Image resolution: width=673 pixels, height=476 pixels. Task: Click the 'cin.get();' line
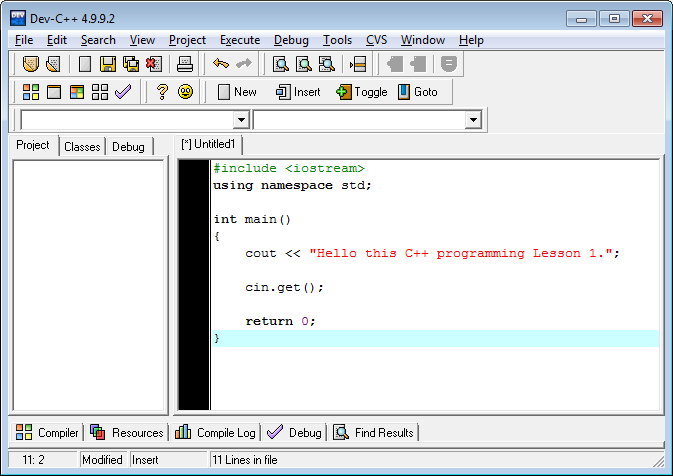tap(284, 287)
